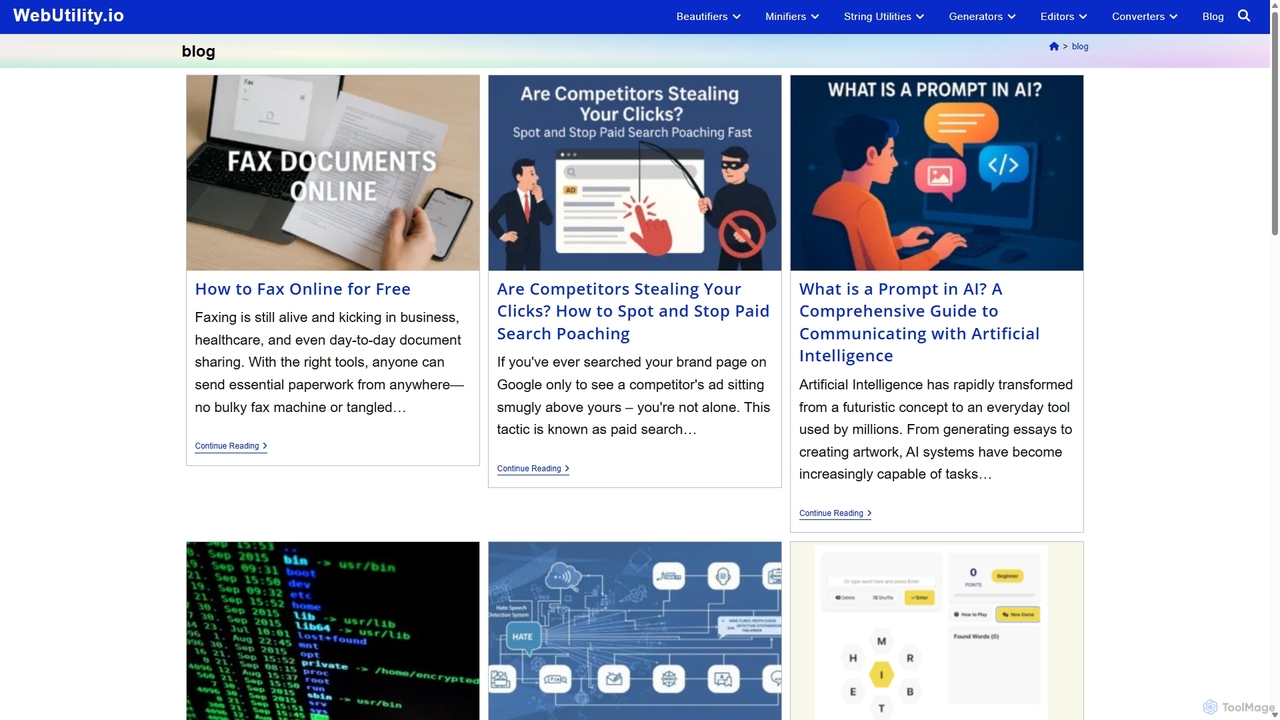
Task: Continue Reading the Prompt in AI post
Action: [835, 513]
